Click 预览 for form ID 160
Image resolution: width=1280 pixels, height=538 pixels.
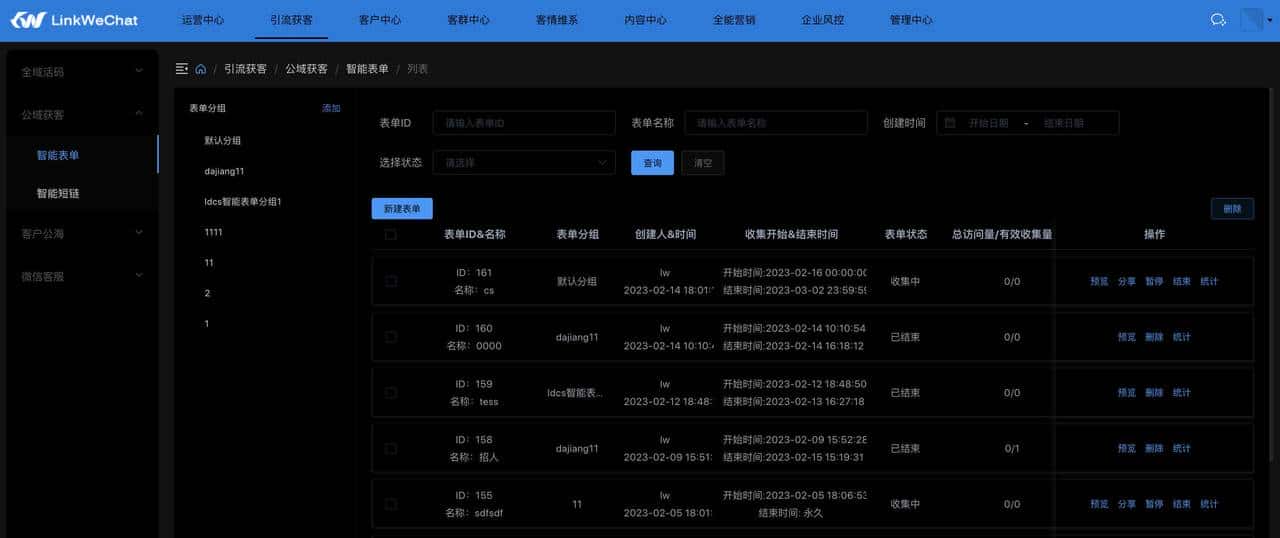point(1127,338)
